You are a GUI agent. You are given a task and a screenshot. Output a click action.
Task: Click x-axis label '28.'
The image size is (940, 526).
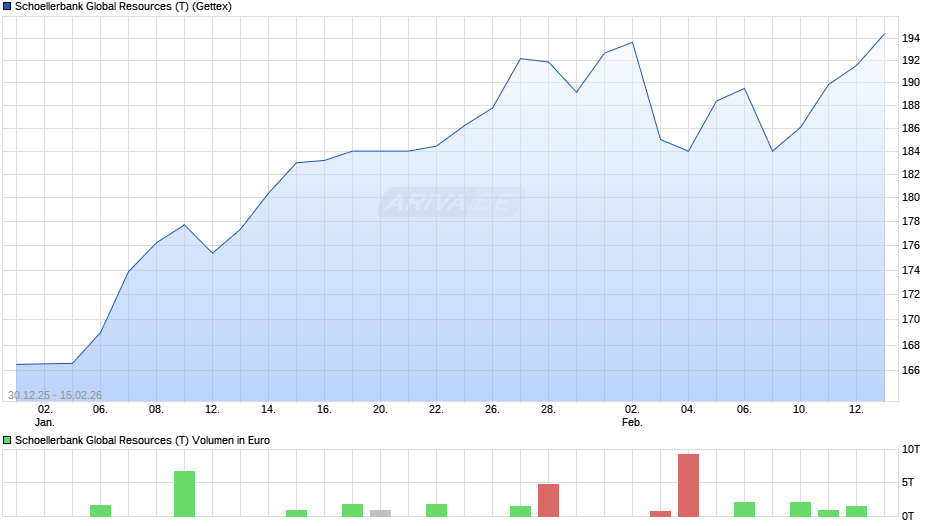(548, 410)
